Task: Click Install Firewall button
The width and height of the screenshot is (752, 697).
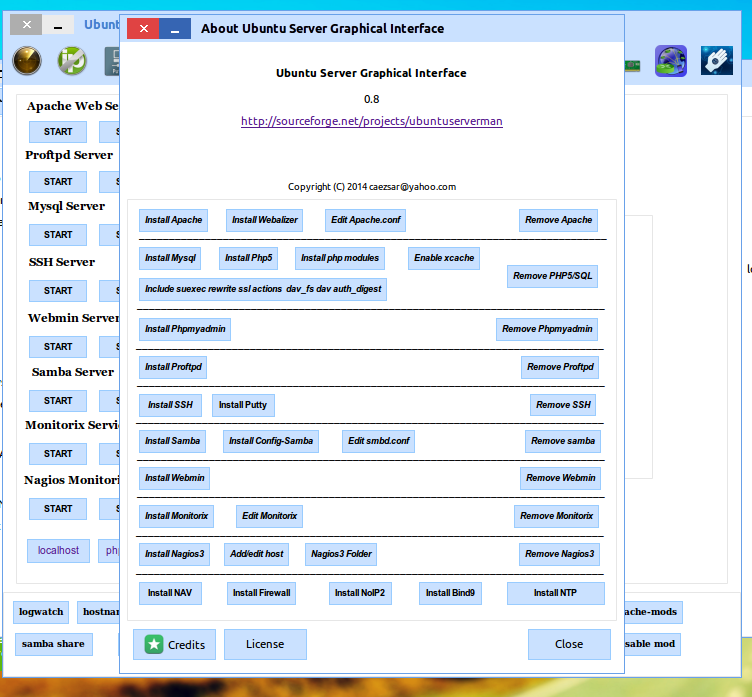Action: pyautogui.click(x=261, y=593)
